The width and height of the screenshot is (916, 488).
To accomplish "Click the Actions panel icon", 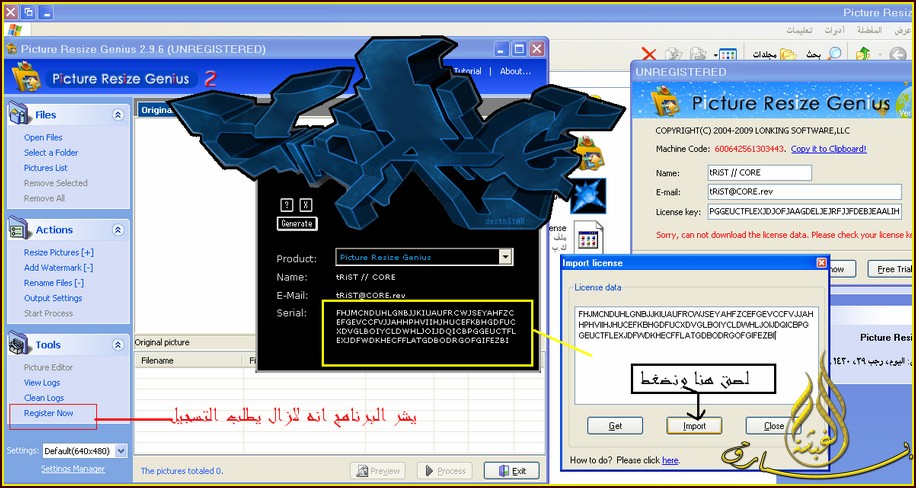I will (x=19, y=229).
